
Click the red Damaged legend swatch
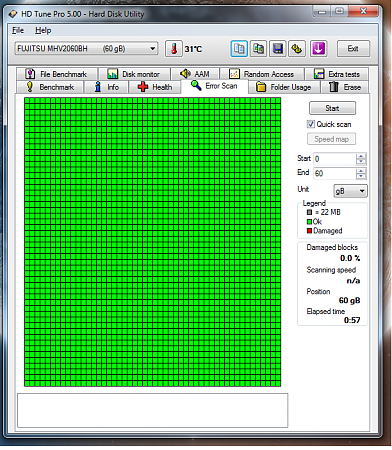pyautogui.click(x=309, y=231)
